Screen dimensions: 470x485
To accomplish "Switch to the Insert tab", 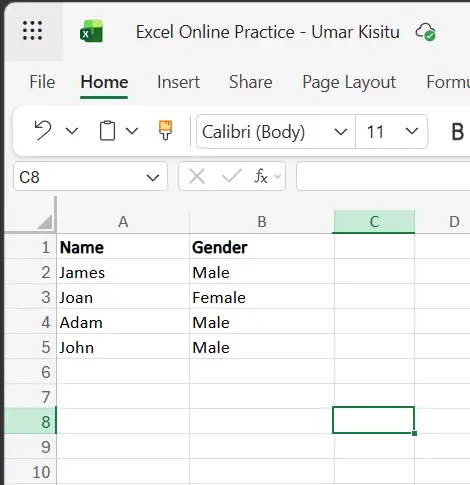I will point(178,82).
